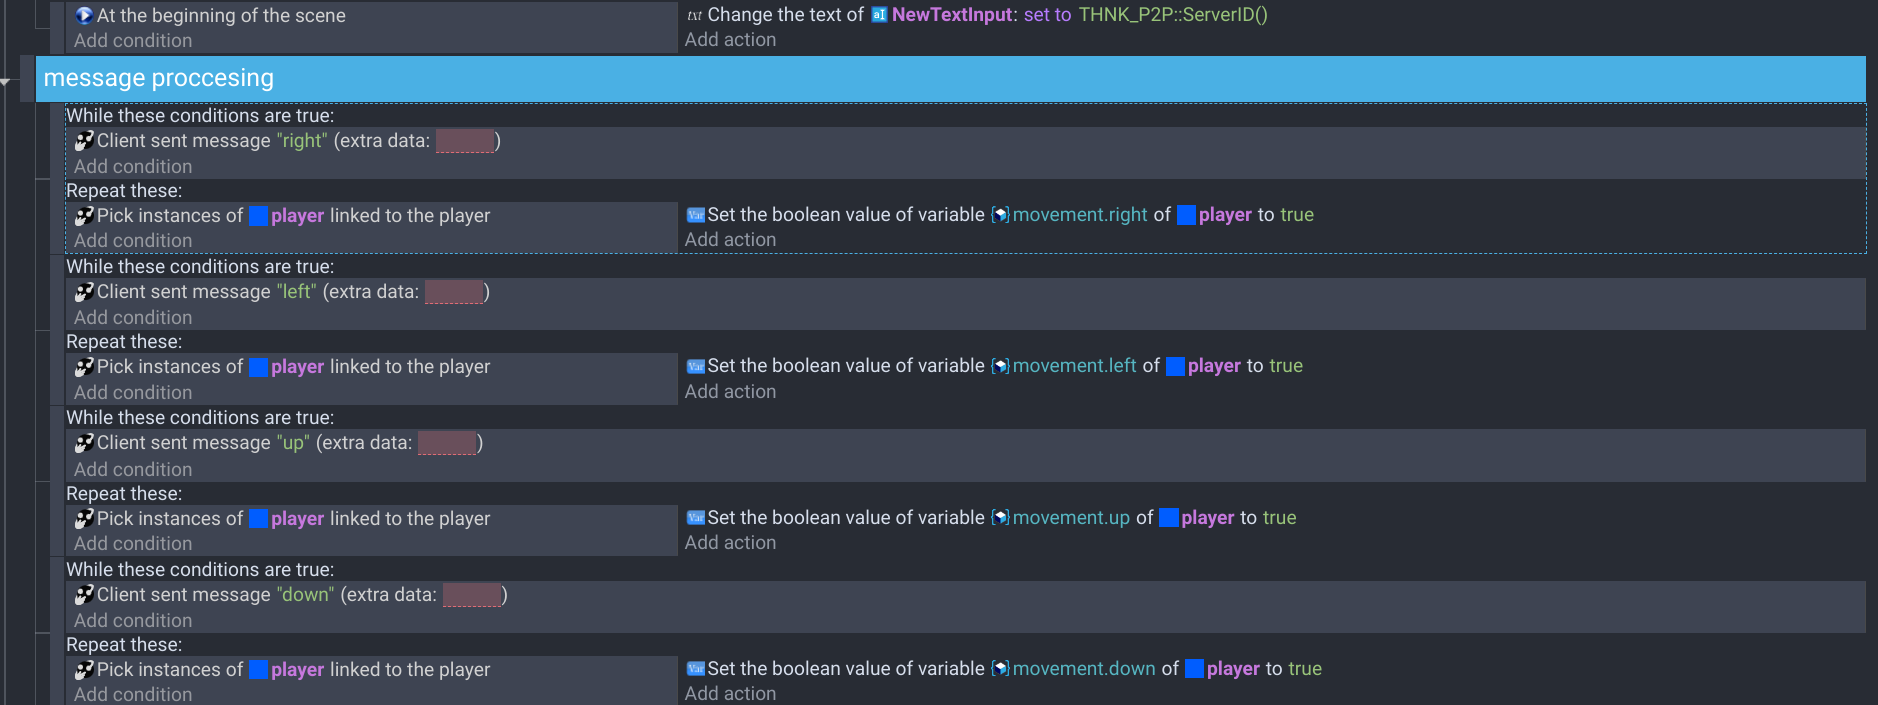This screenshot has height=705, width=1878.
Task: Click the 'At the beginning of the scene' condition icon
Action: pos(84,15)
